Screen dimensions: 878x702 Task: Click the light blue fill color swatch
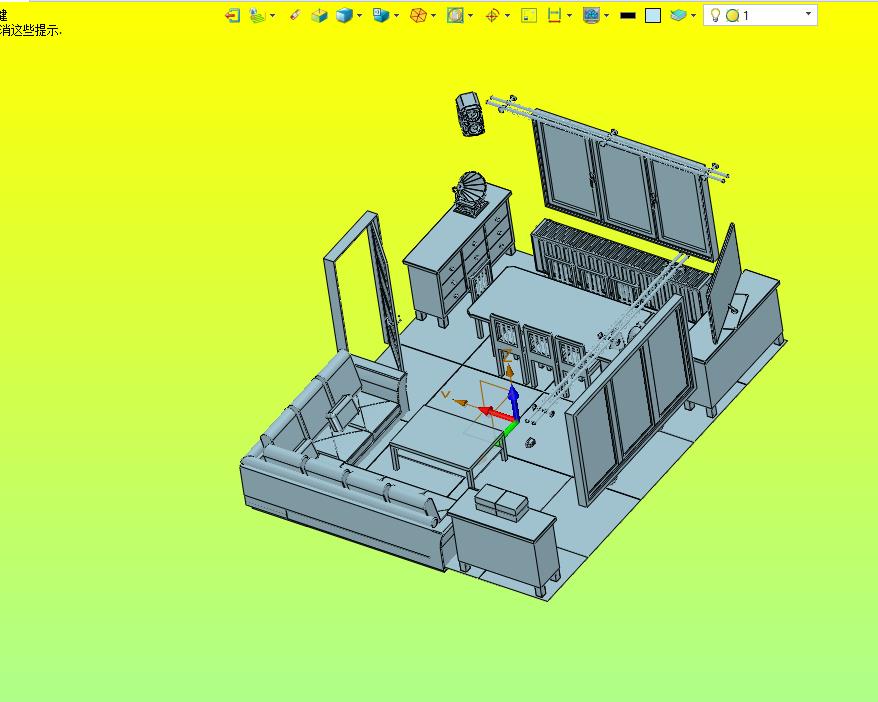pos(653,16)
